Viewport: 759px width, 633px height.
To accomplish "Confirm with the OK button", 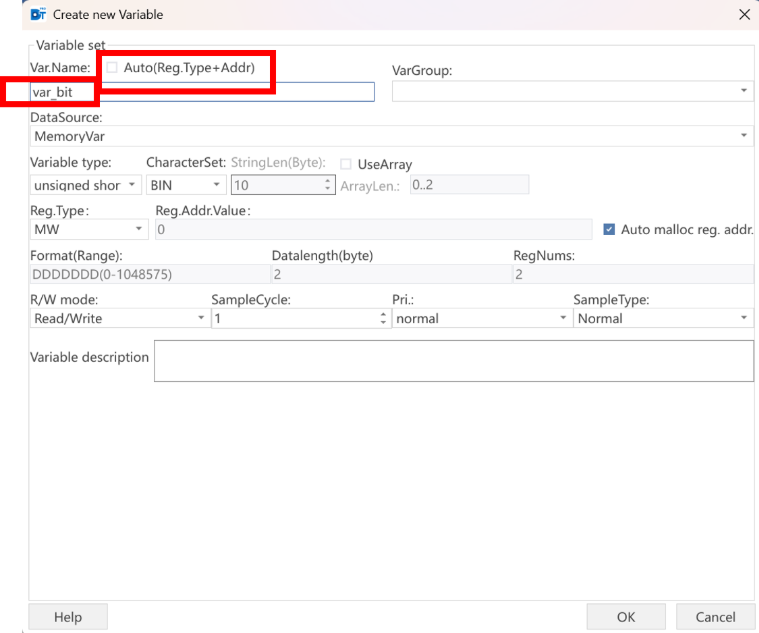I will click(x=626, y=617).
